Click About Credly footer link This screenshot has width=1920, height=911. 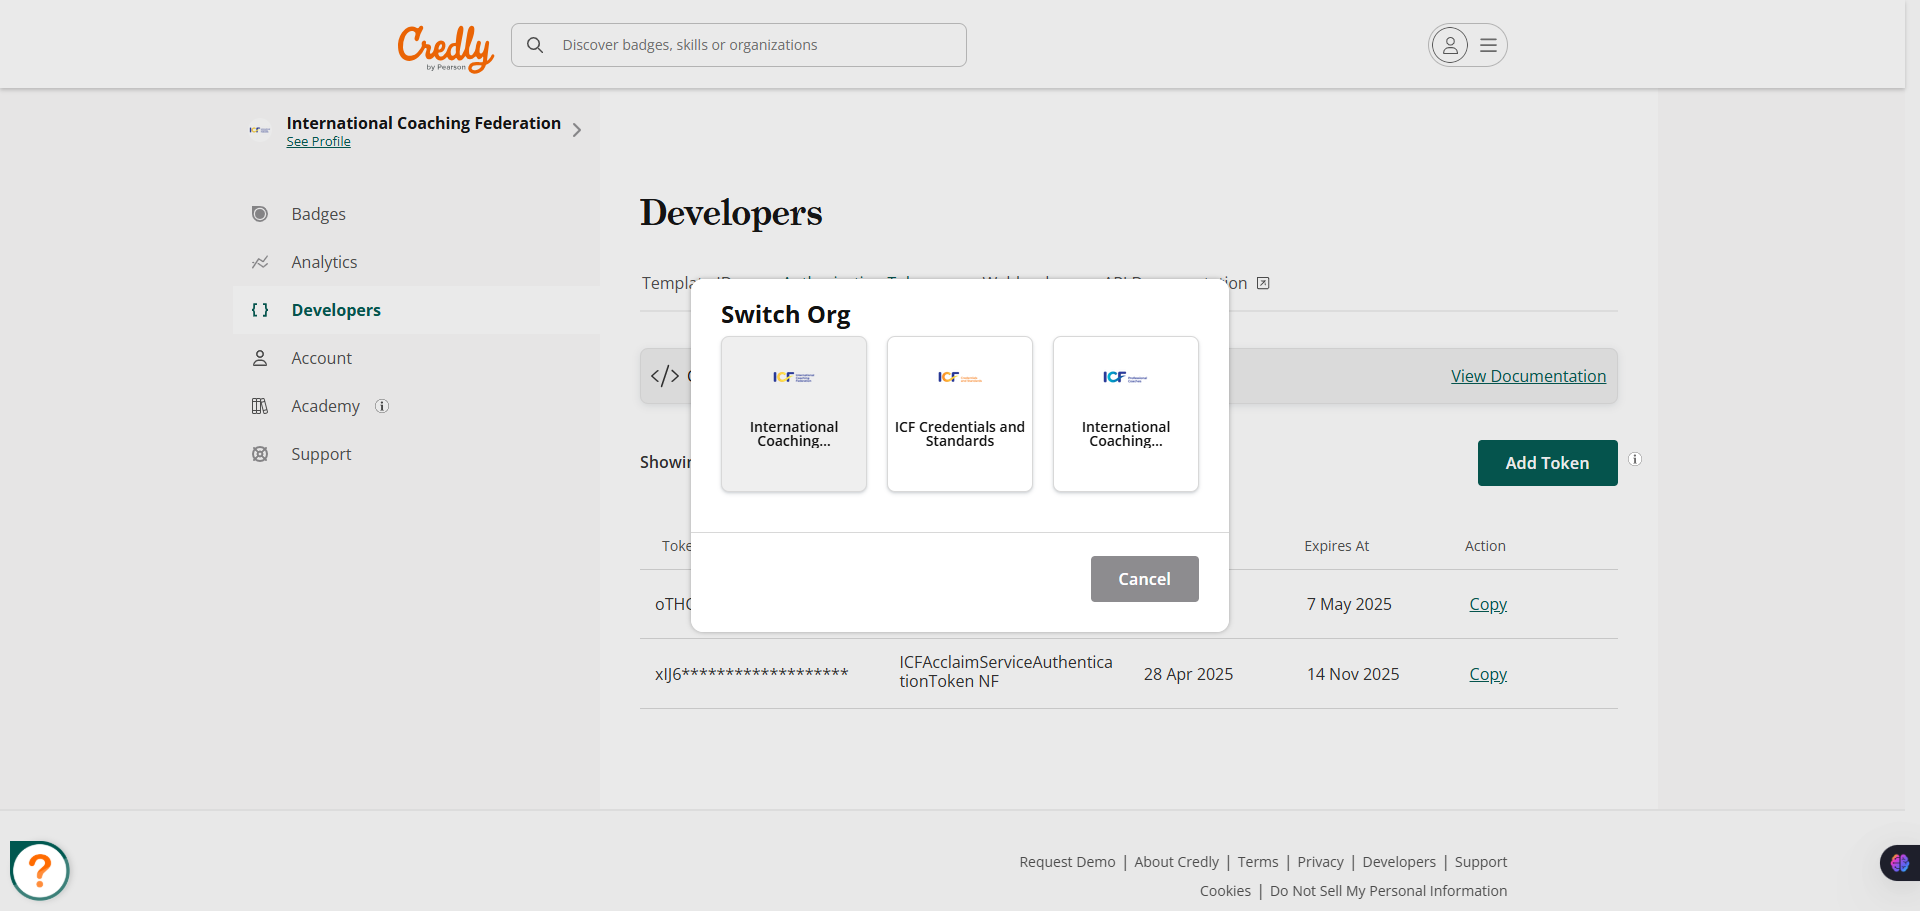click(x=1177, y=862)
